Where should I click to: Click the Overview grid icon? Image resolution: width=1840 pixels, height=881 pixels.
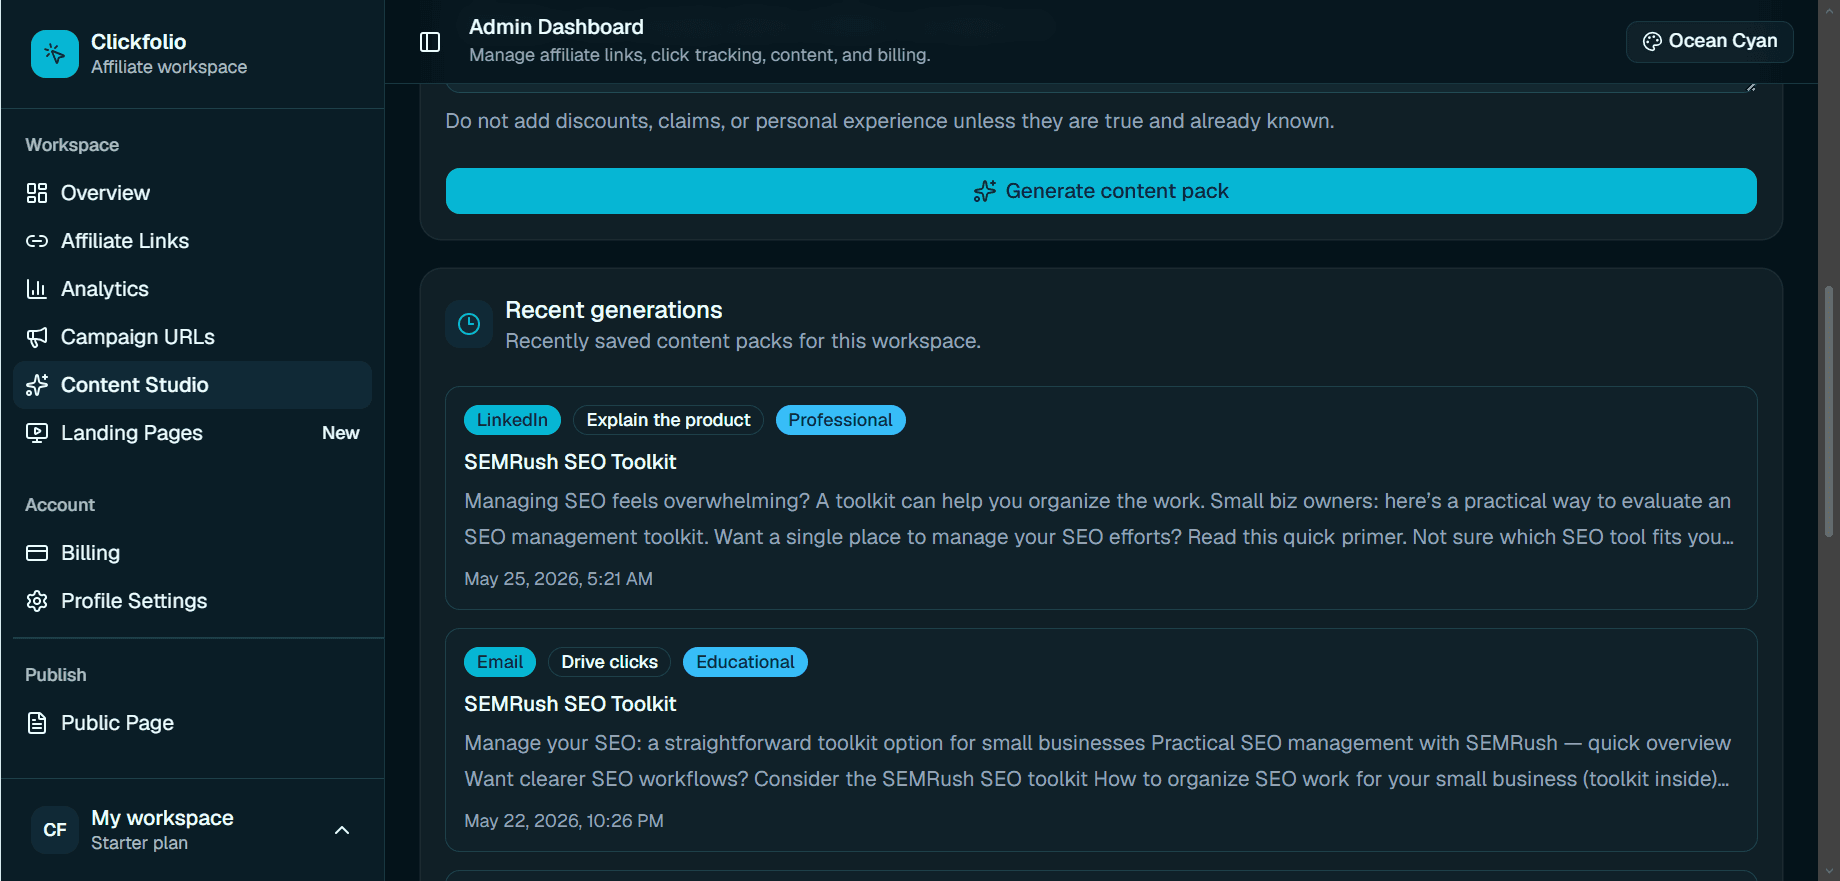tap(37, 193)
